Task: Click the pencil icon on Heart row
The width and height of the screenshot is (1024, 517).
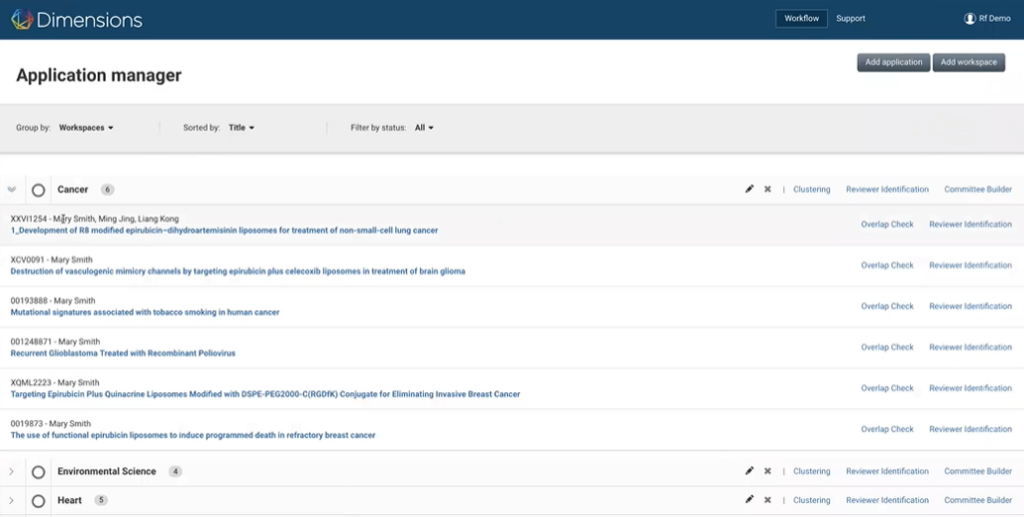Action: (749, 499)
